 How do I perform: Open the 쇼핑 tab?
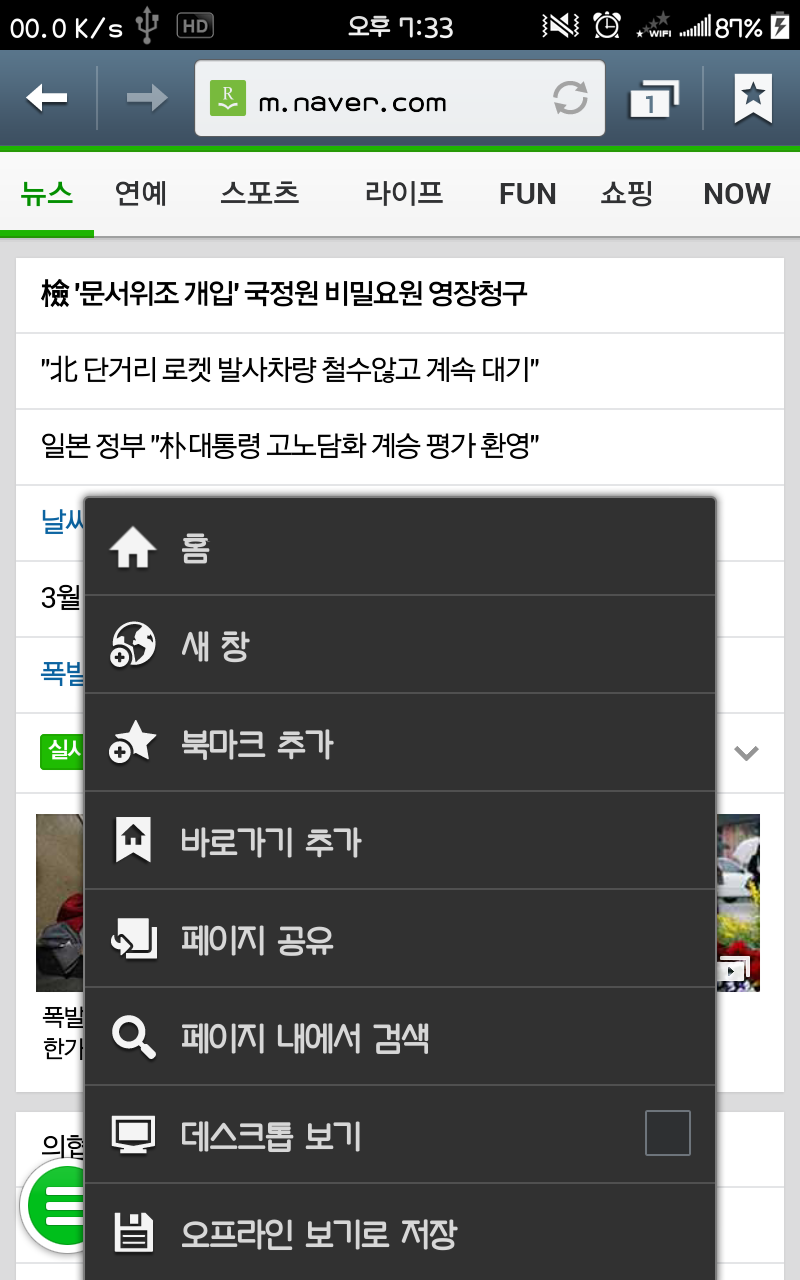(627, 193)
